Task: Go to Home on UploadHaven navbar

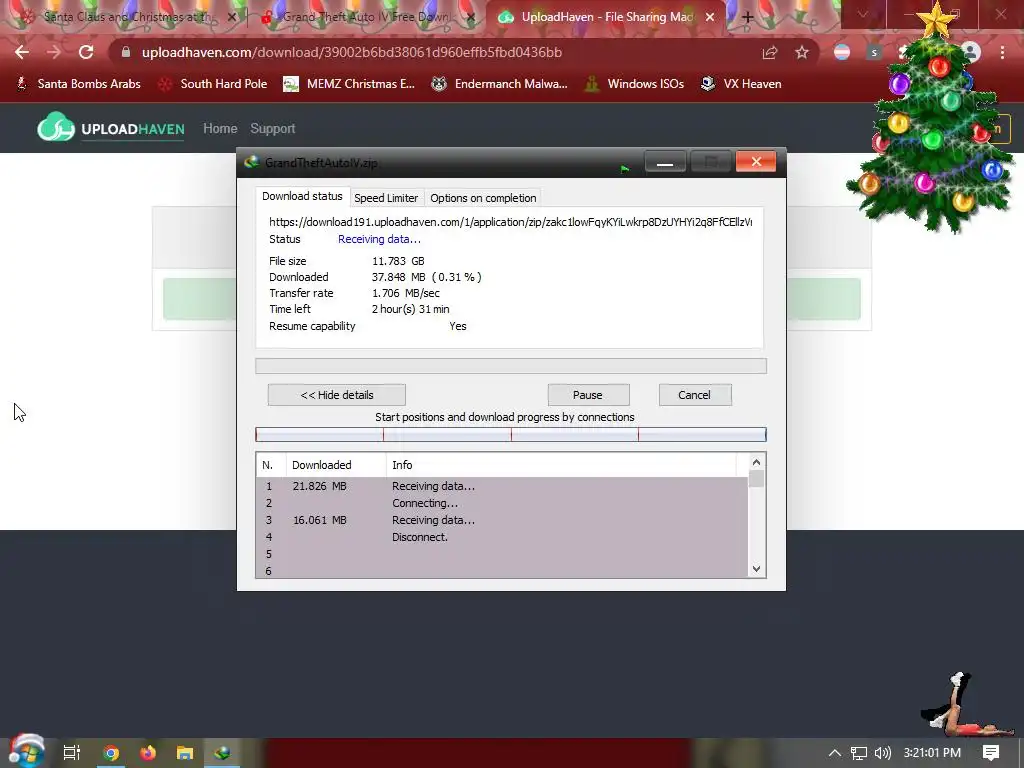Action: pos(220,129)
